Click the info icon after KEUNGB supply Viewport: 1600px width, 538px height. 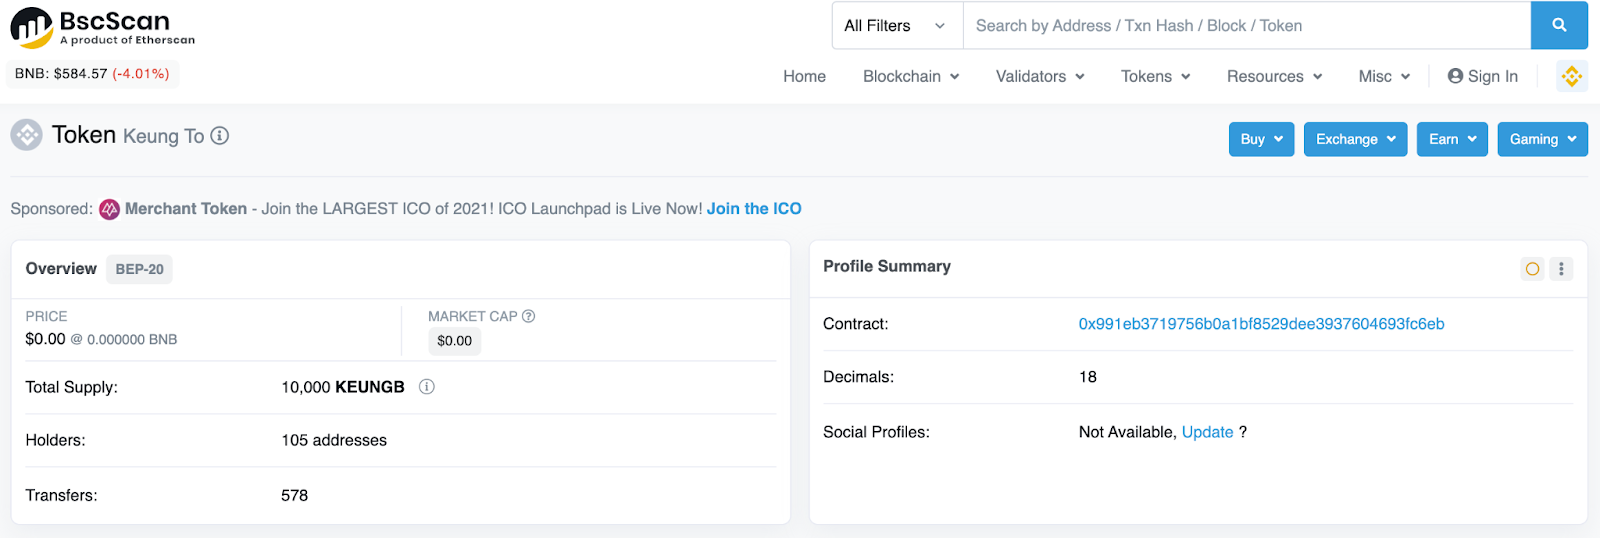pyautogui.click(x=427, y=387)
